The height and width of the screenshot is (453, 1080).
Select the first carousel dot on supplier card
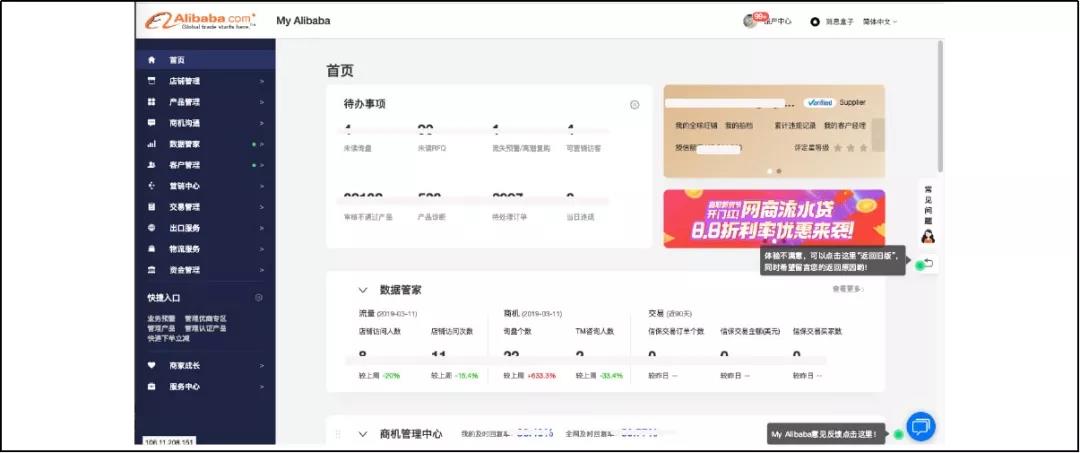point(770,171)
